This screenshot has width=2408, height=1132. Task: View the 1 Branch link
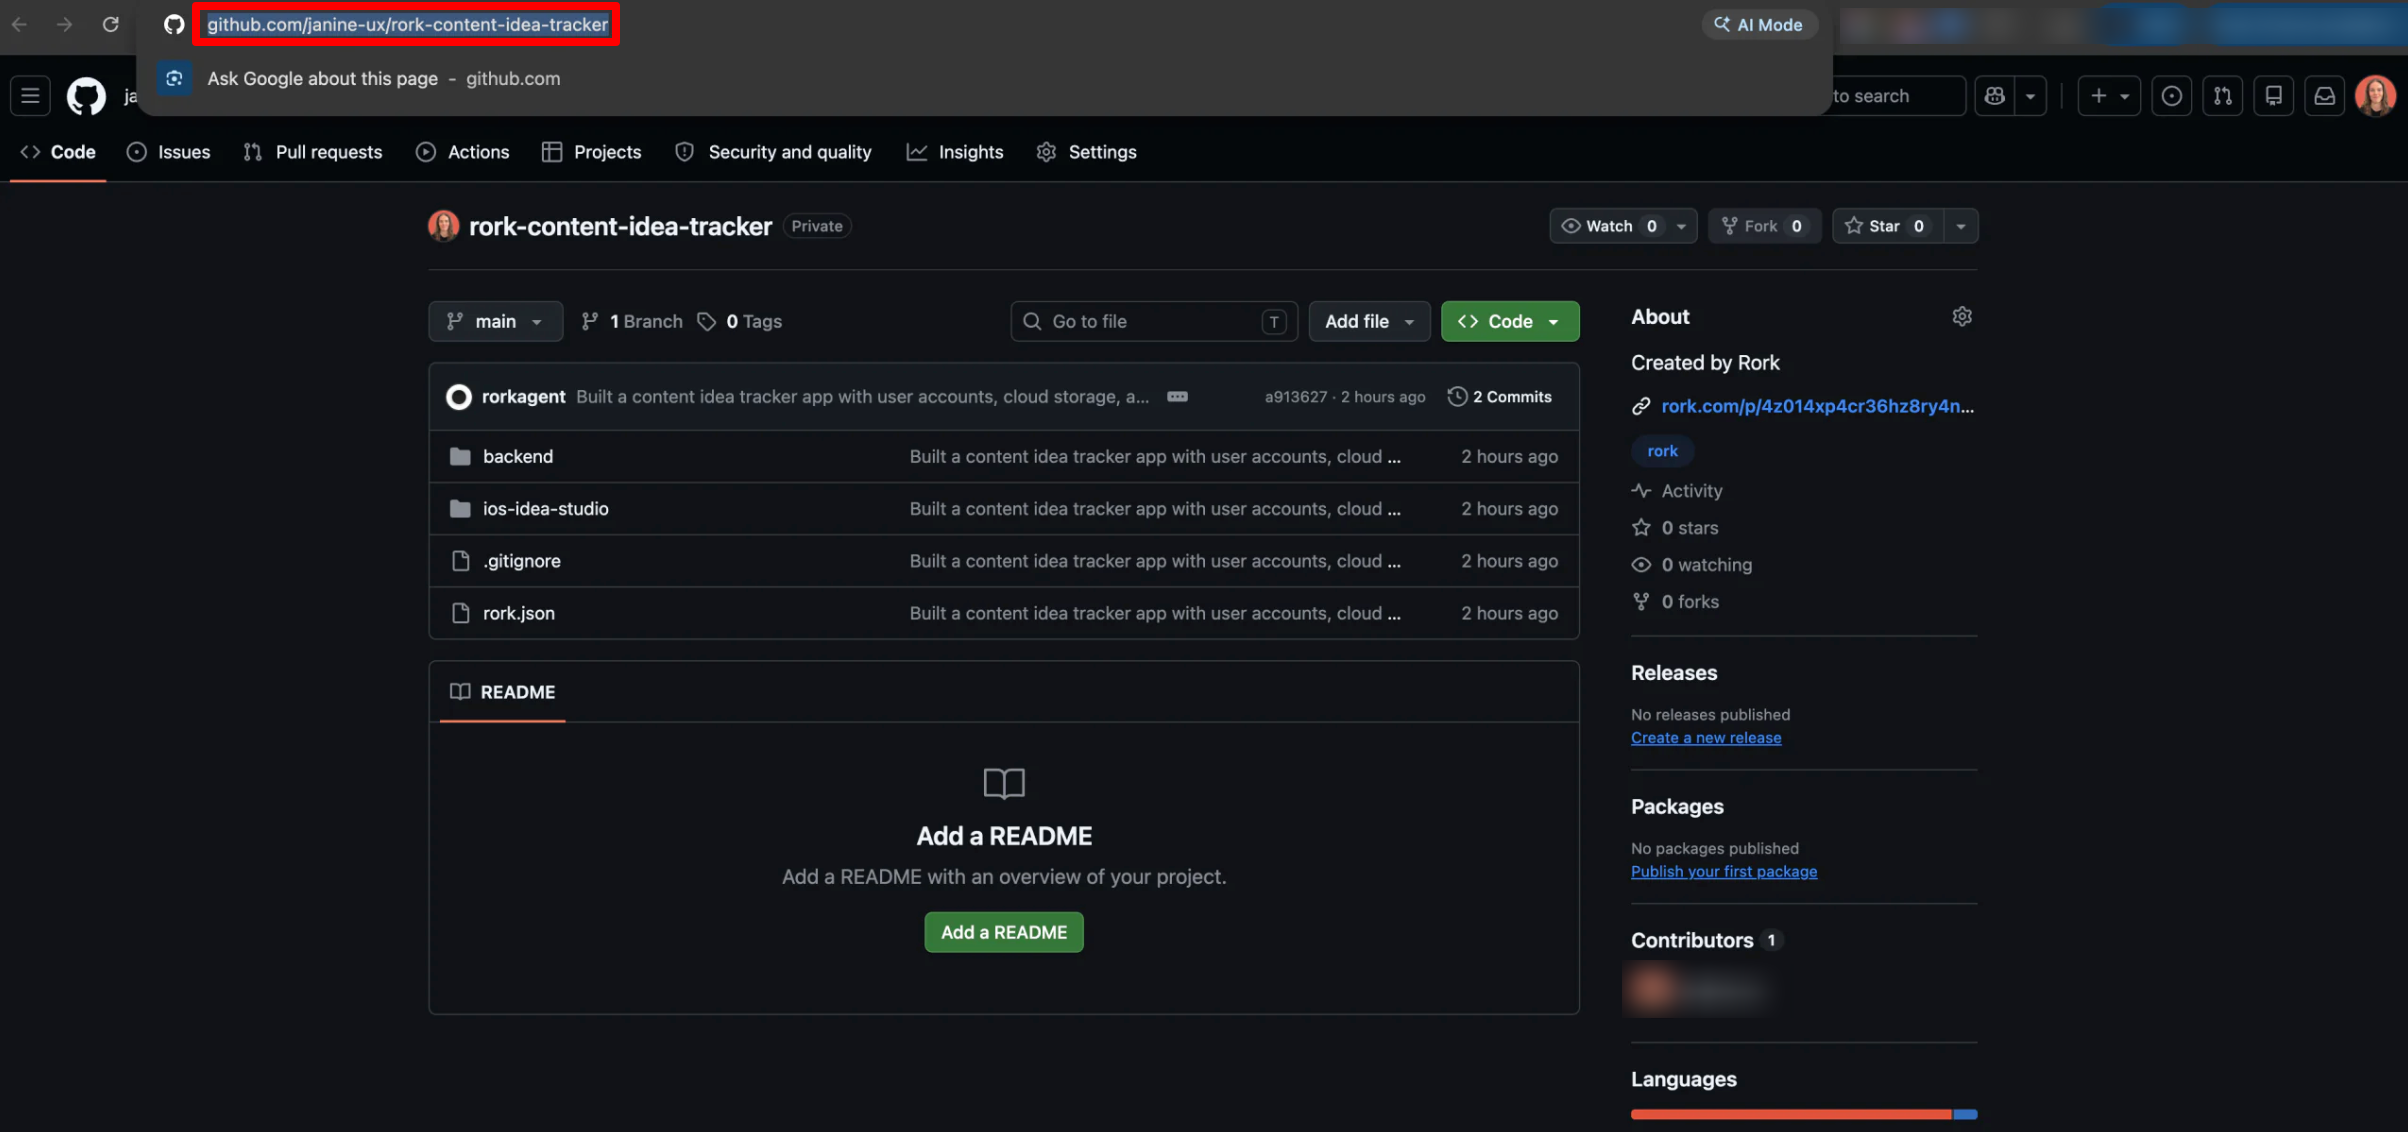coord(632,321)
